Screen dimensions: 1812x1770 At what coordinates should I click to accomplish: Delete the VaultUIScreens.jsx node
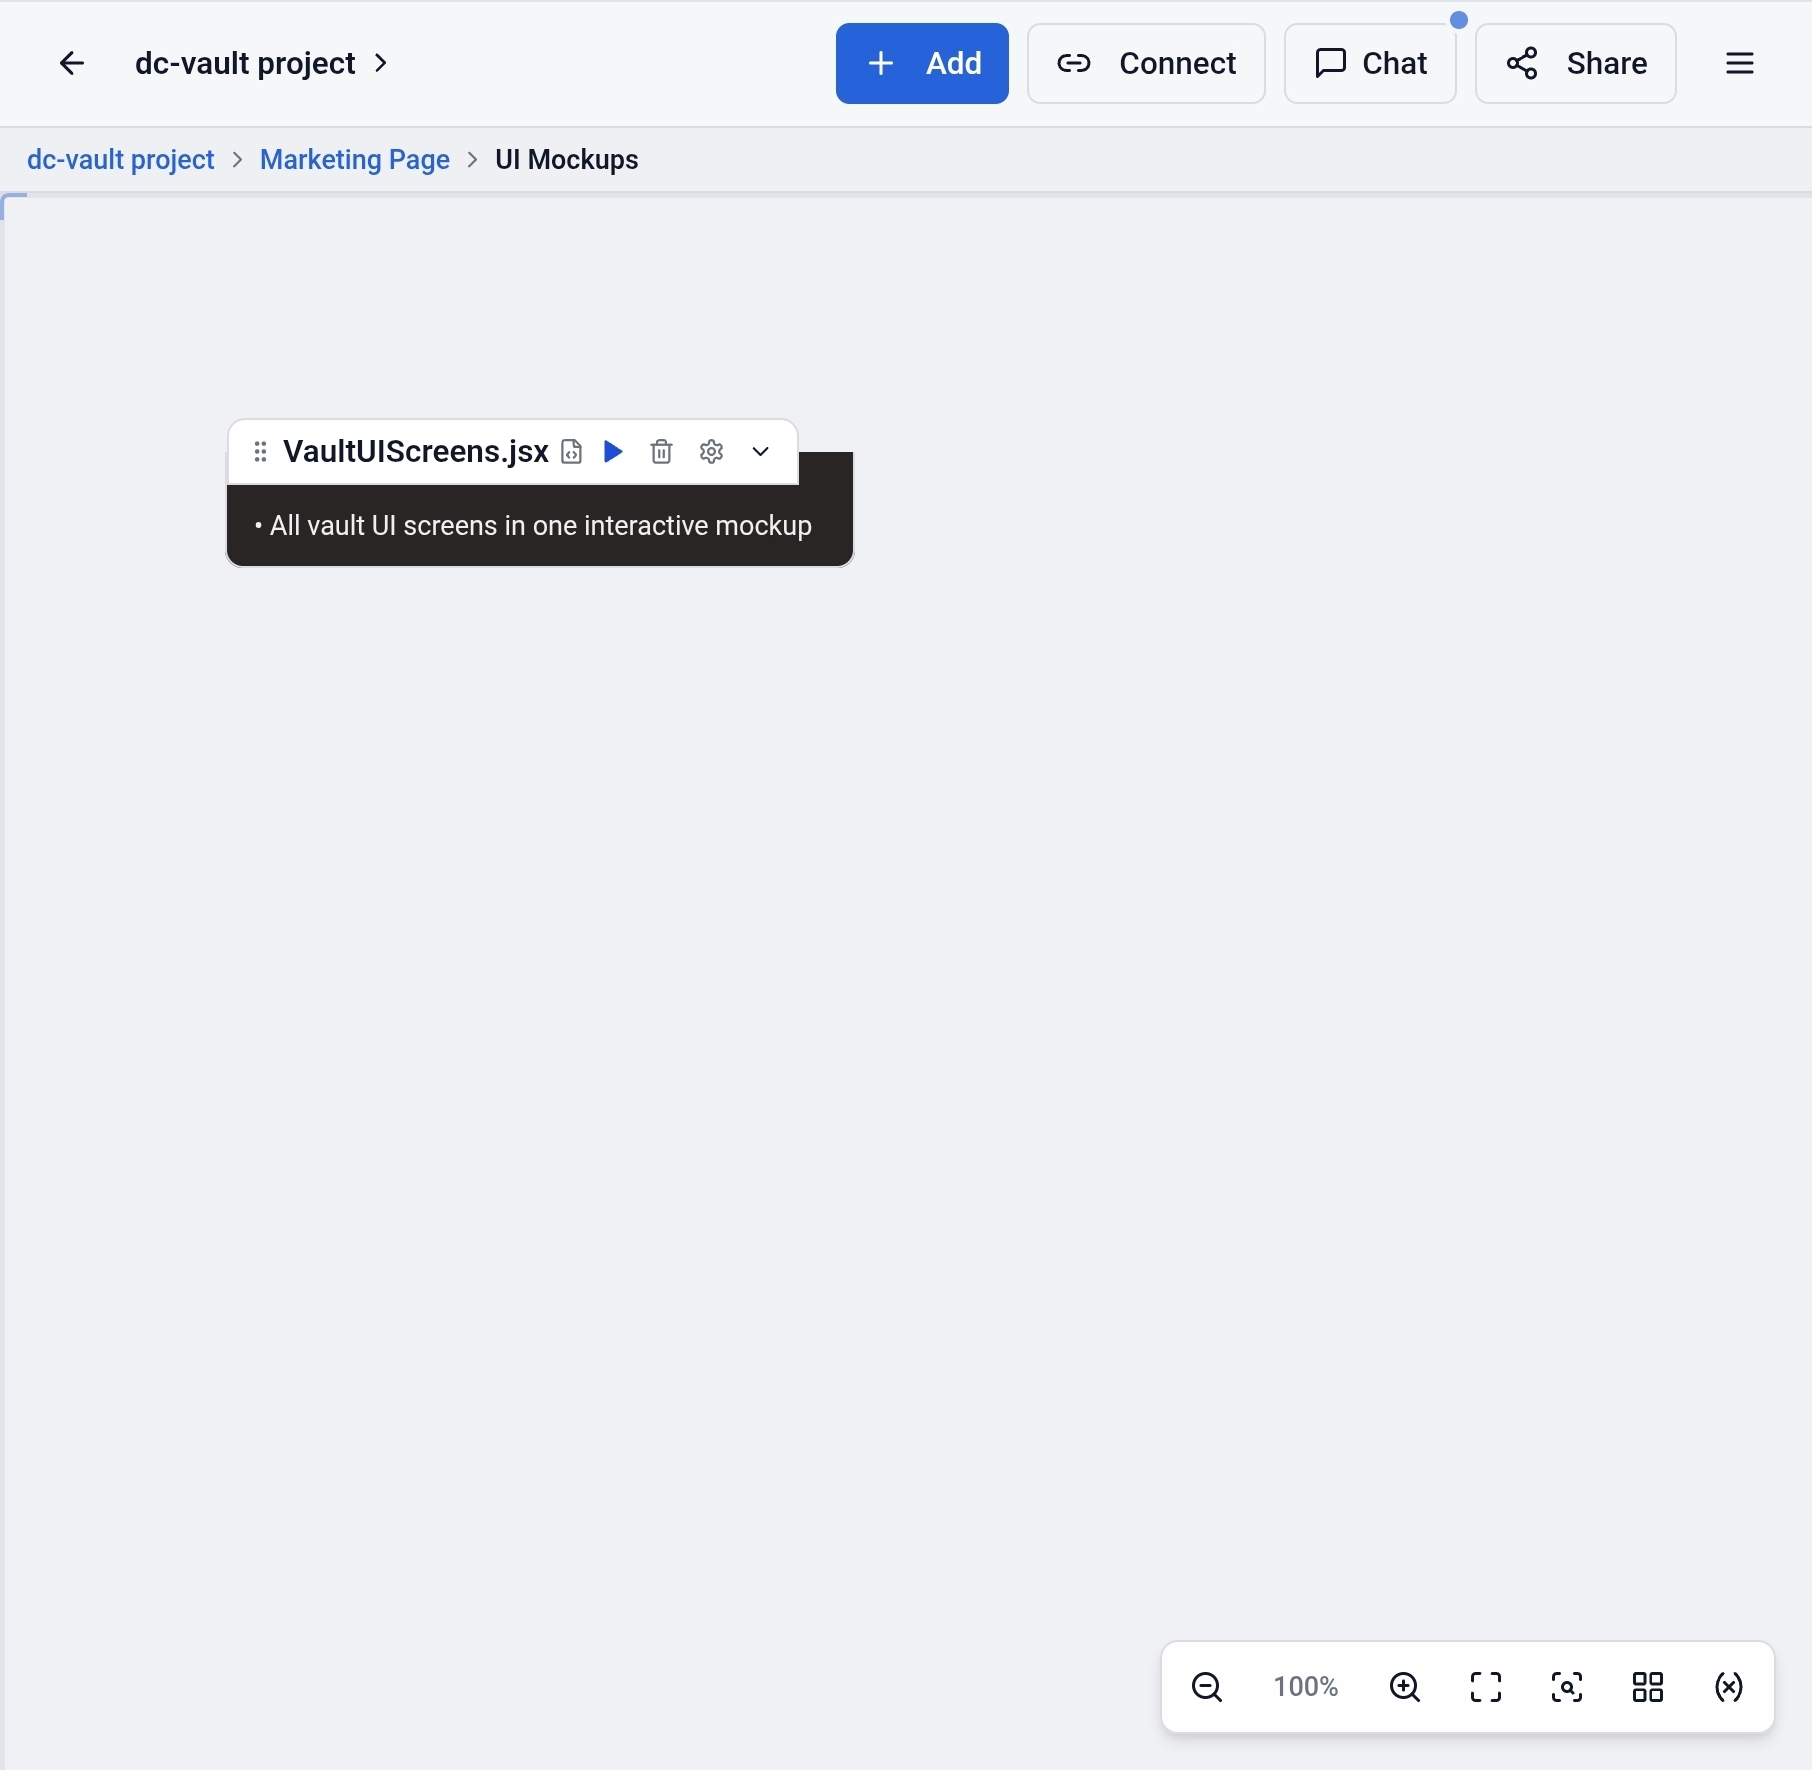(661, 452)
